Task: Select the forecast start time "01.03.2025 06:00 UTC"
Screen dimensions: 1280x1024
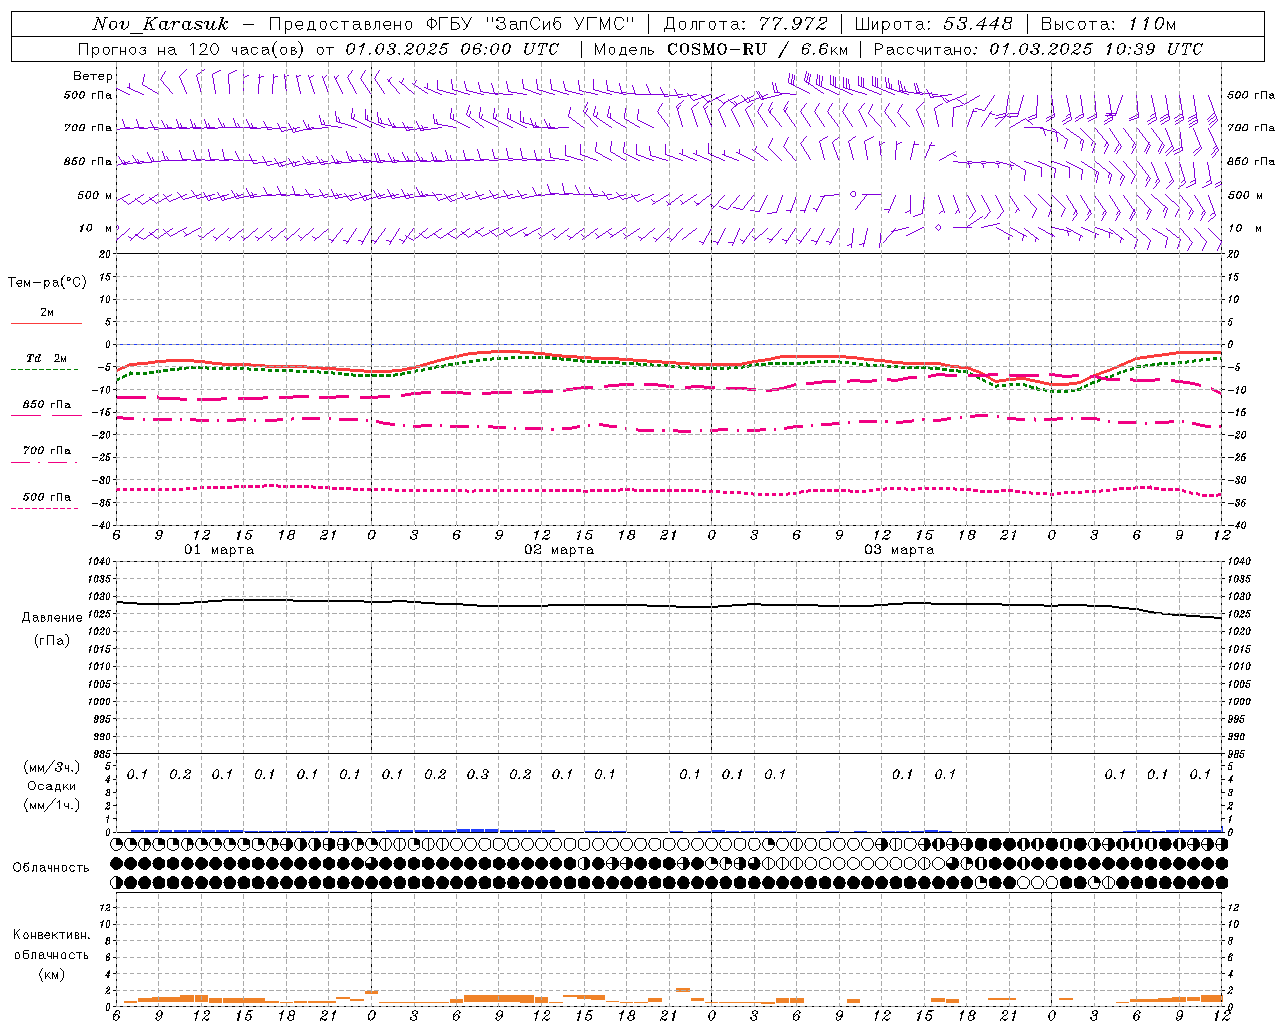Action: pos(452,49)
